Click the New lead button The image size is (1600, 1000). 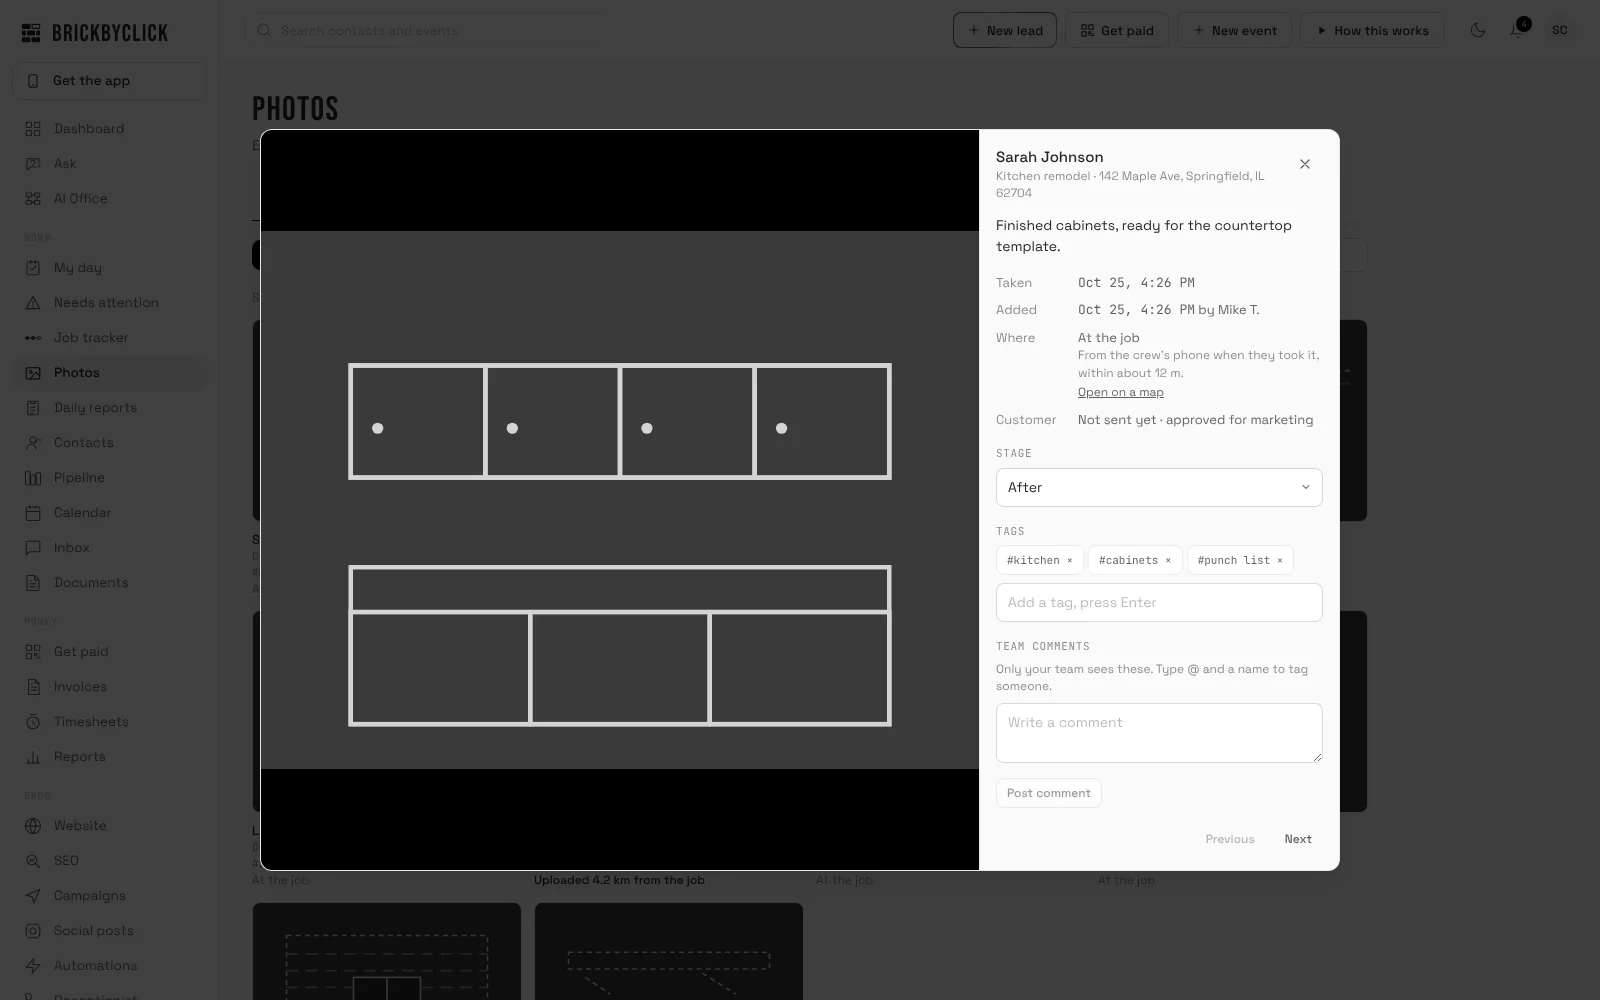point(1005,30)
